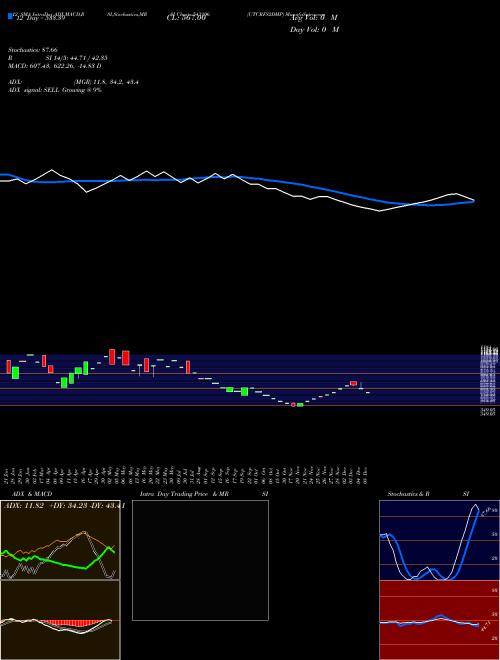500x660 pixels.
Task: Click the blue Stochastics oscillator panel
Action: [439, 540]
